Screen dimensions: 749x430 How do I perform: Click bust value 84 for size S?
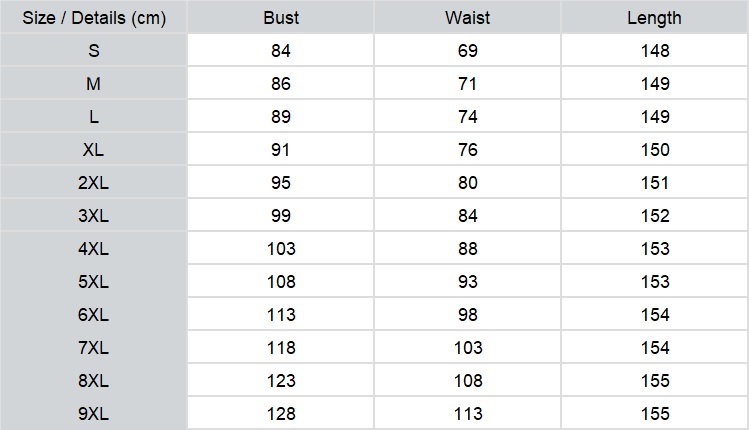[281, 51]
